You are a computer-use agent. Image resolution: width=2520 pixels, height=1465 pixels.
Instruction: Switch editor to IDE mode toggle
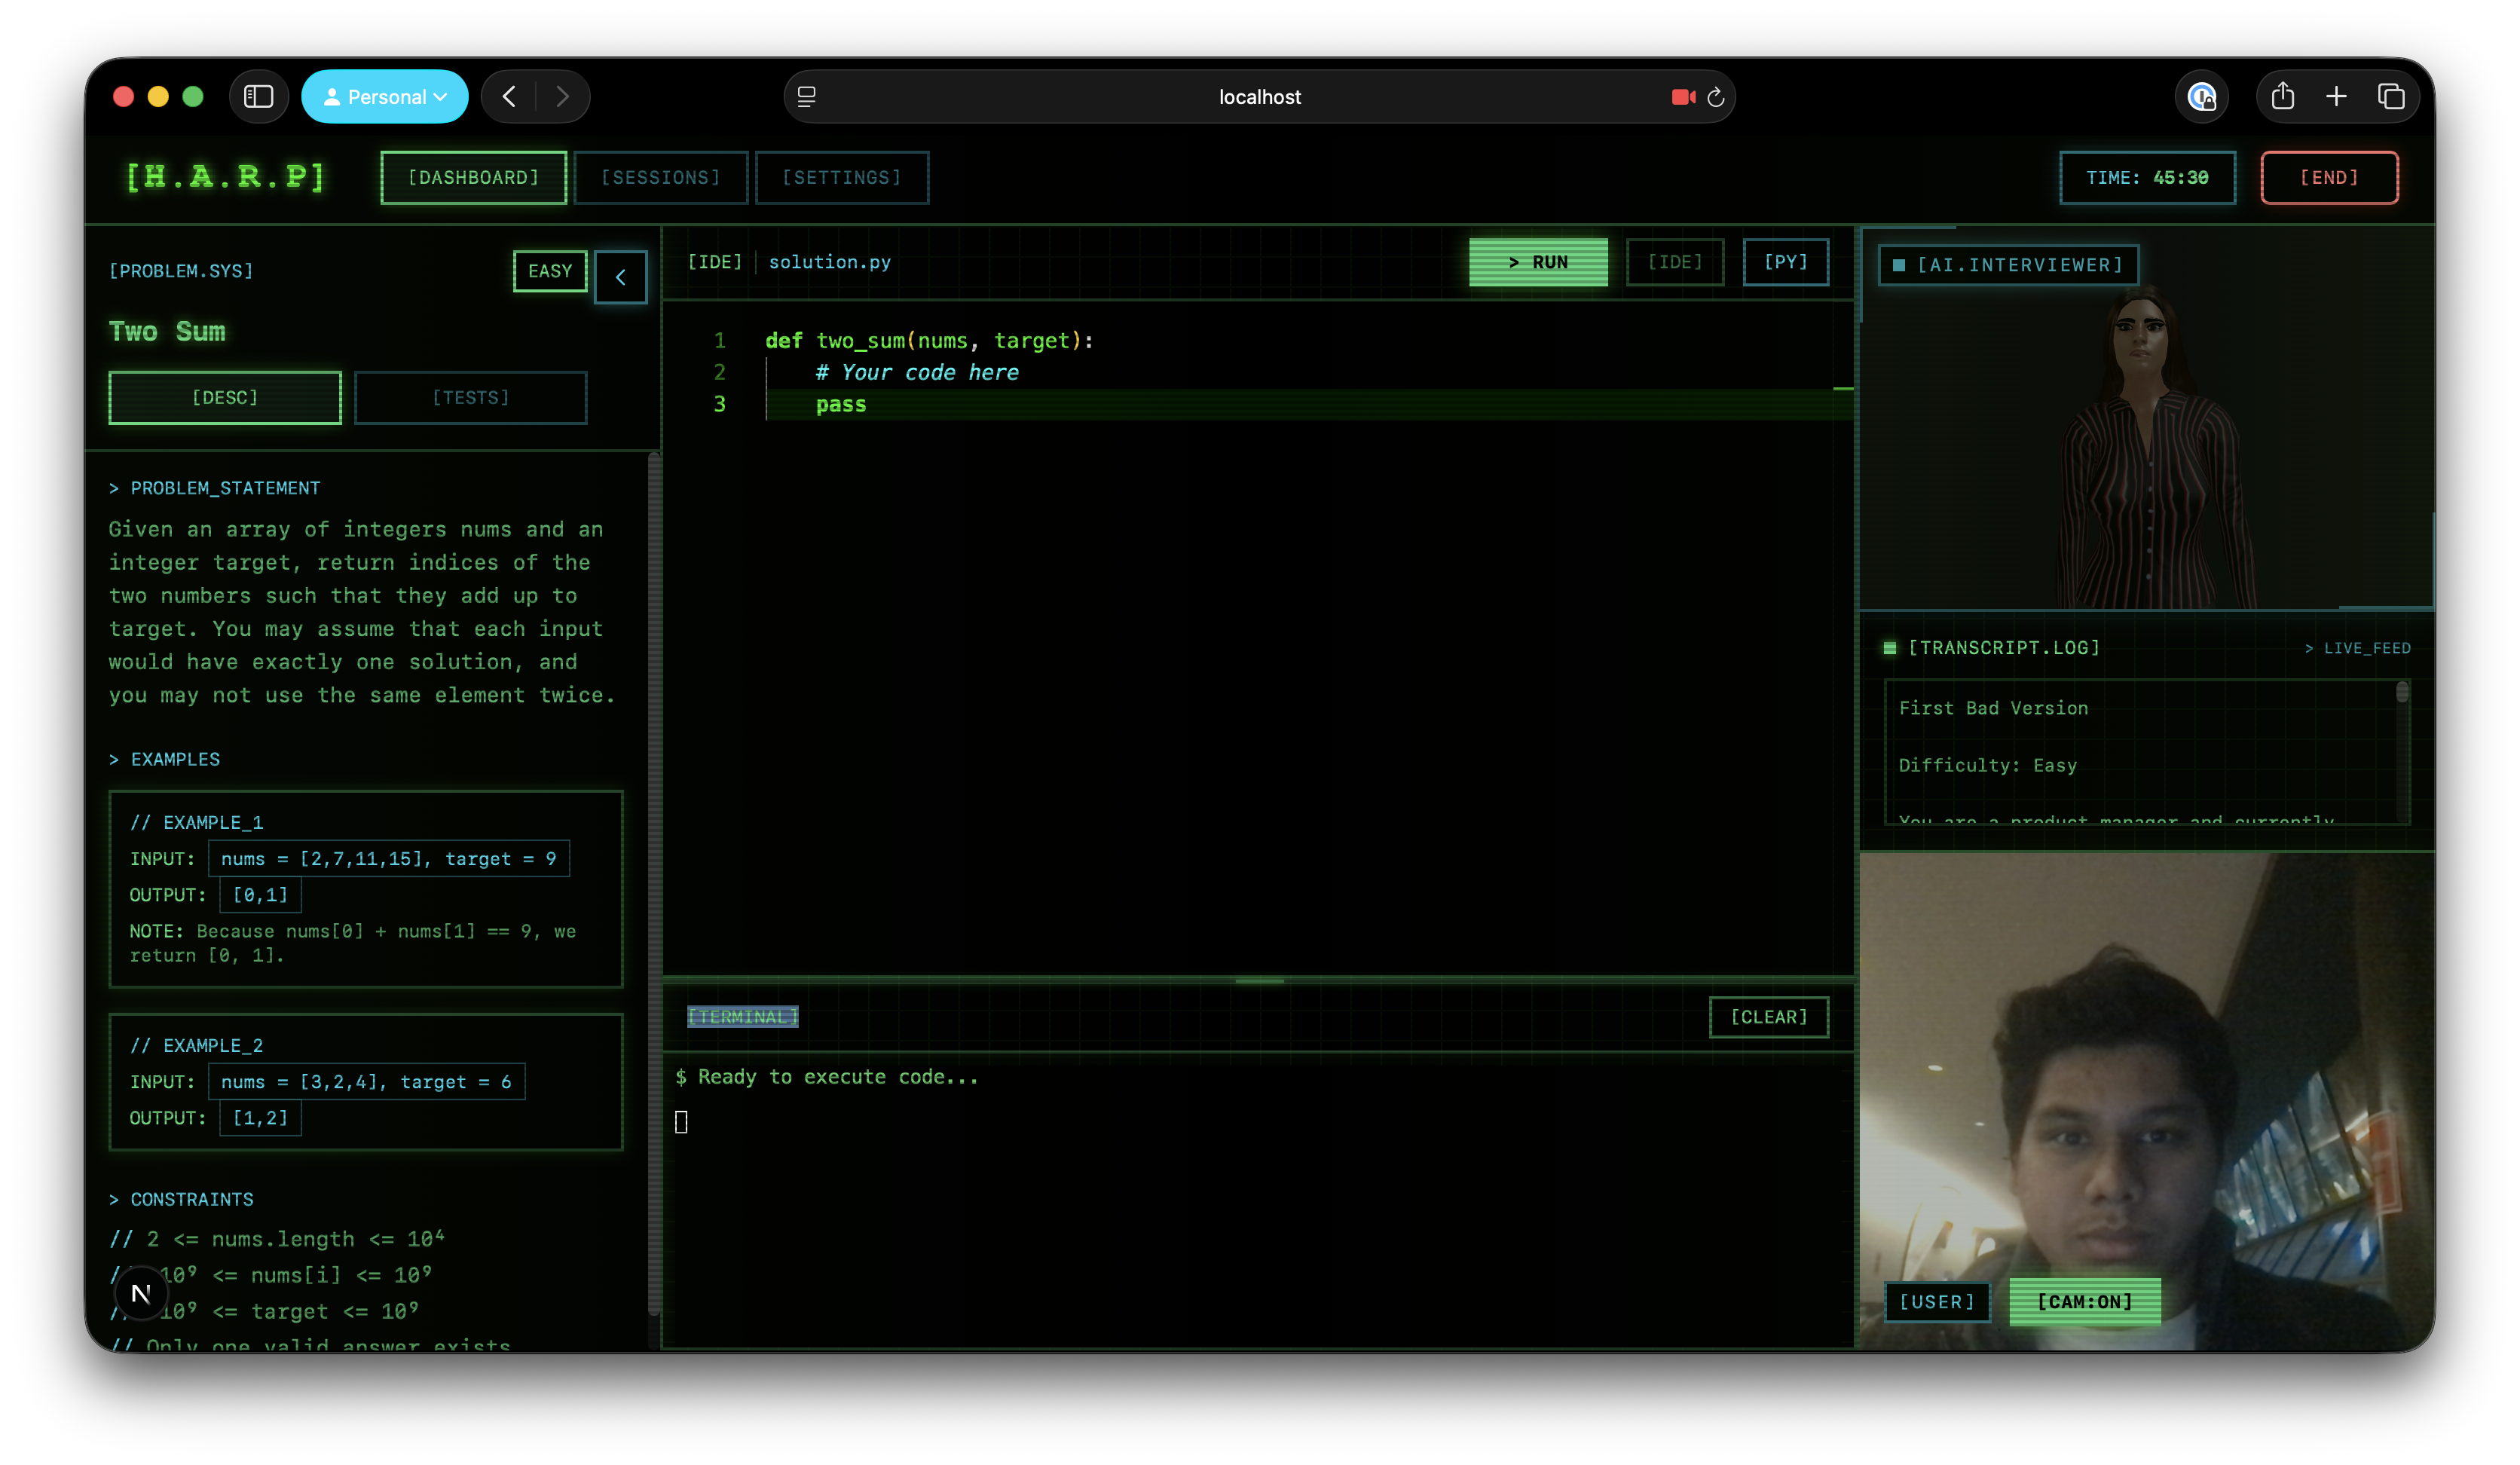(x=1674, y=262)
